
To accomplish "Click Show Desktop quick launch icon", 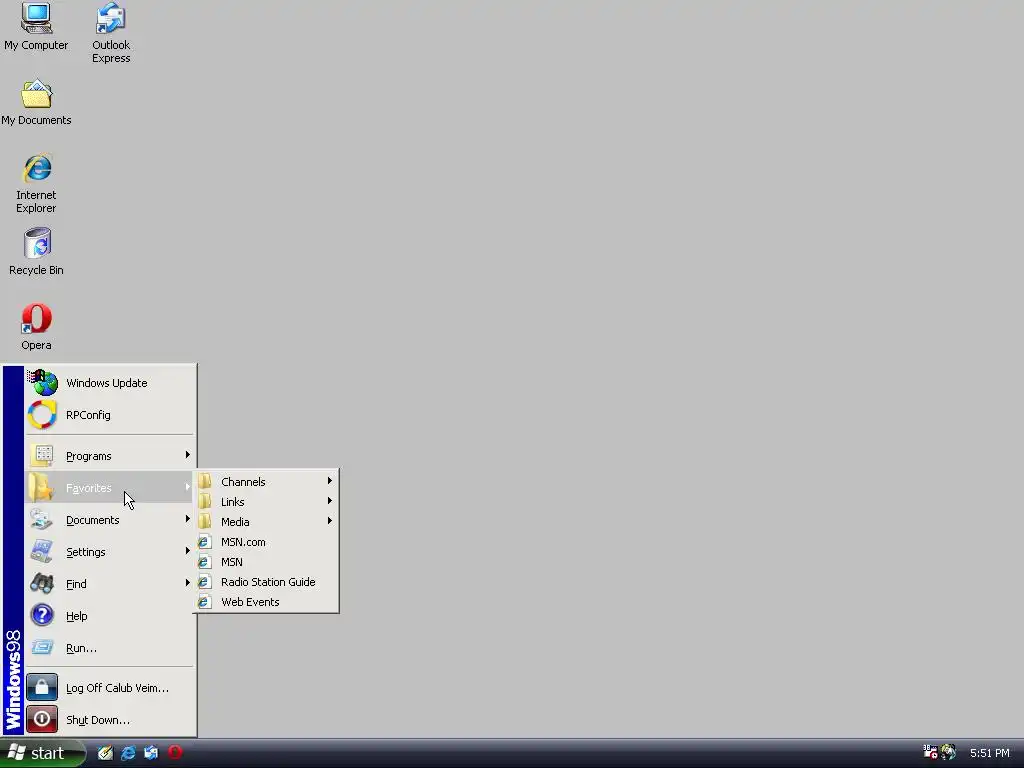I will [x=105, y=752].
